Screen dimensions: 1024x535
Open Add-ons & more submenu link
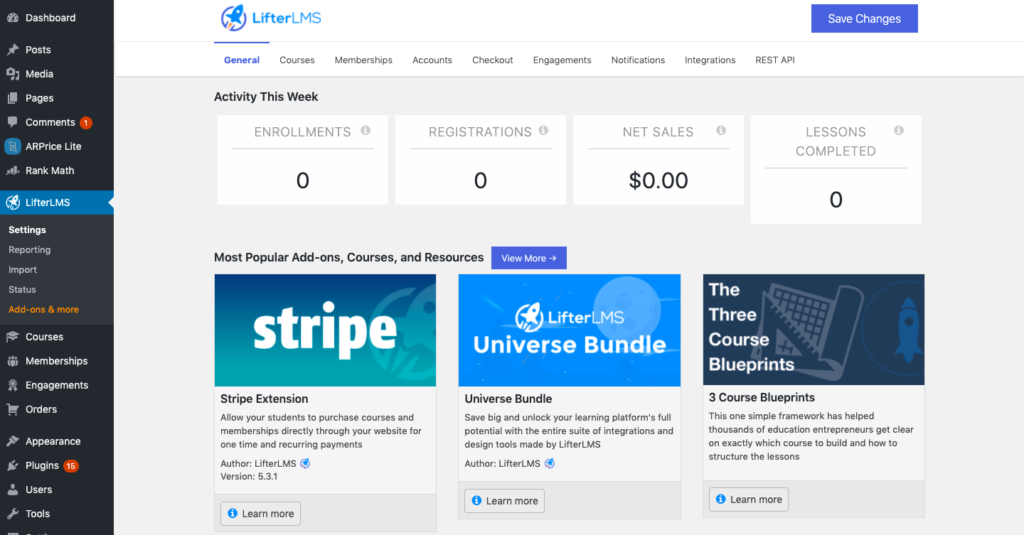(44, 310)
